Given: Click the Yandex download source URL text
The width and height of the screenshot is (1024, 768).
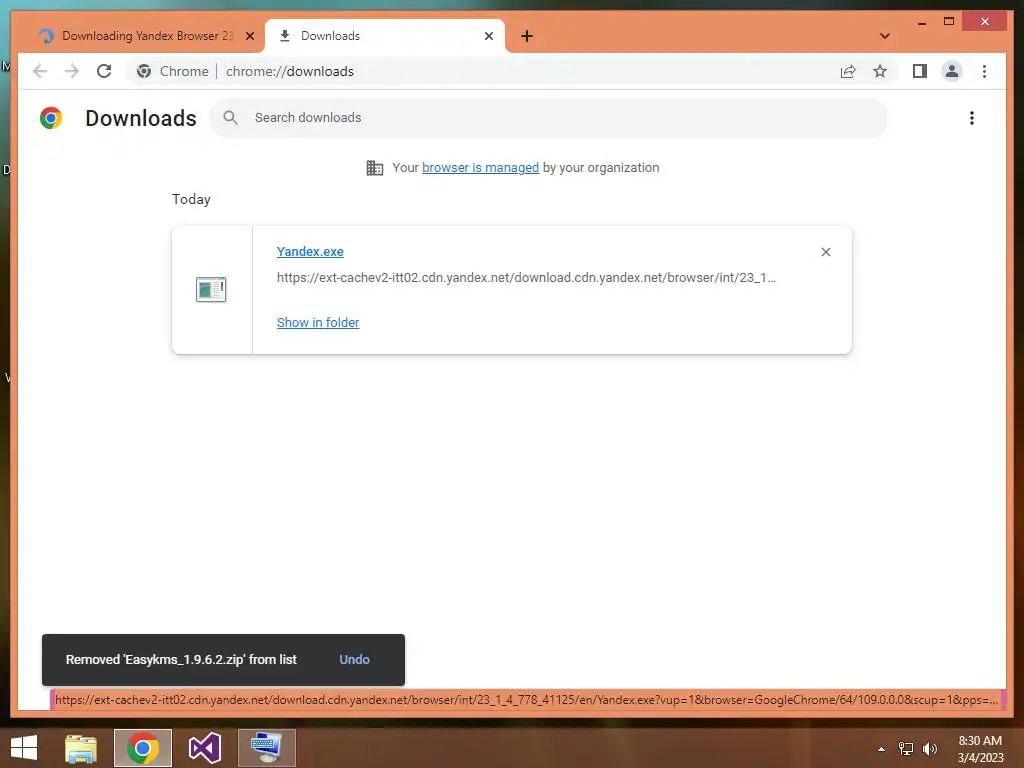Looking at the screenshot, I should pos(526,278).
